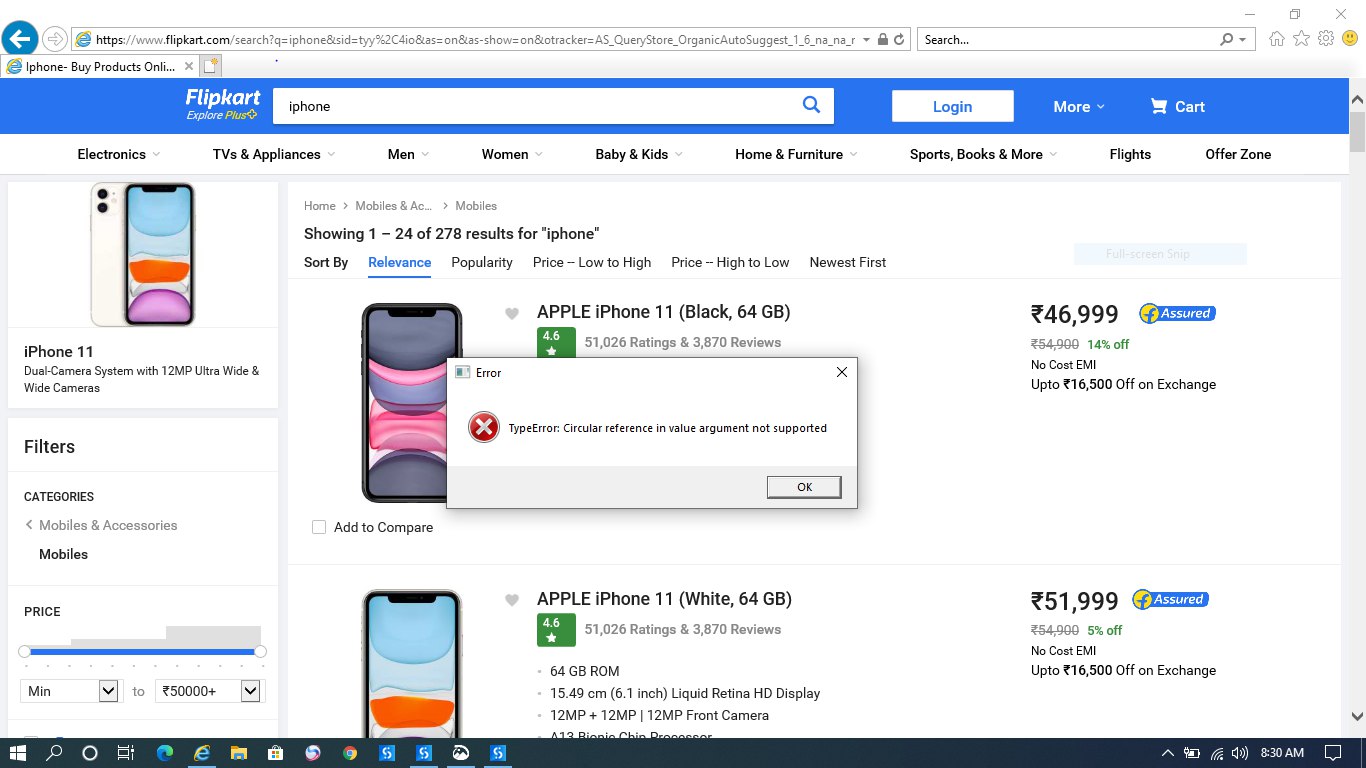1366x768 pixels.
Task: Click the red error icon in dialog
Action: pyautogui.click(x=484, y=428)
